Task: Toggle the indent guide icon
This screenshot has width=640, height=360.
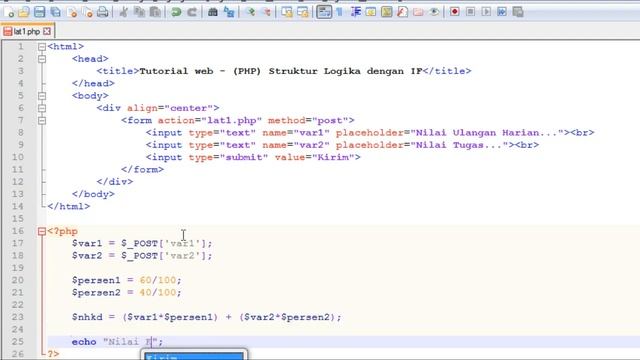Action: click(x=356, y=12)
